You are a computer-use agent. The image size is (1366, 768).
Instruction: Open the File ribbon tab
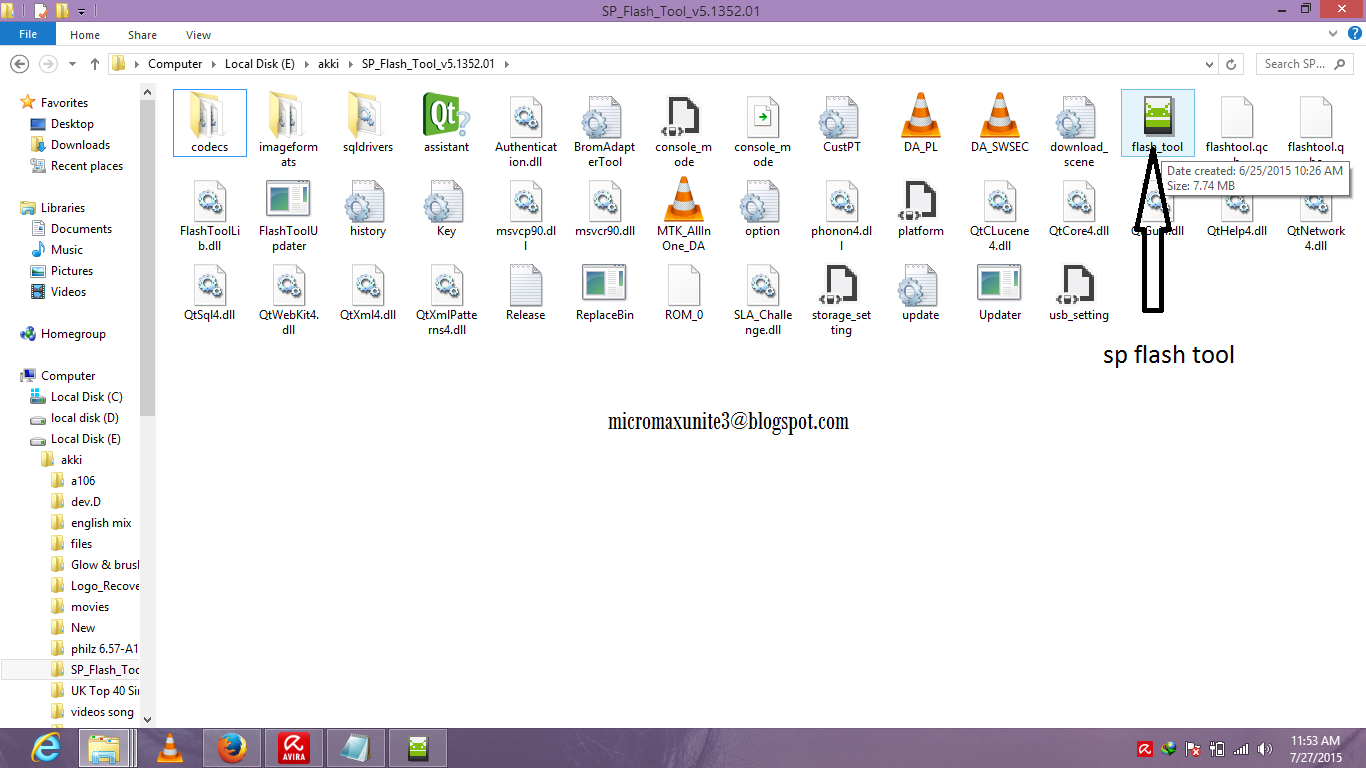pyautogui.click(x=28, y=35)
